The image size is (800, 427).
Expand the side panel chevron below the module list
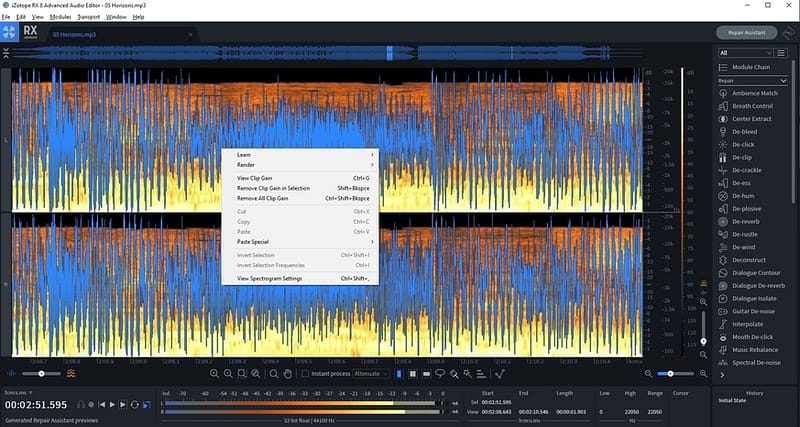tap(722, 375)
